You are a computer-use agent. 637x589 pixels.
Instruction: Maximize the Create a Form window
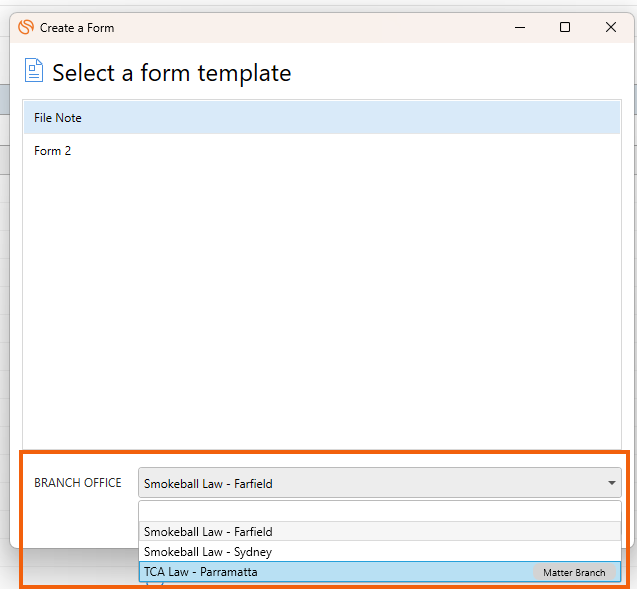[x=565, y=27]
